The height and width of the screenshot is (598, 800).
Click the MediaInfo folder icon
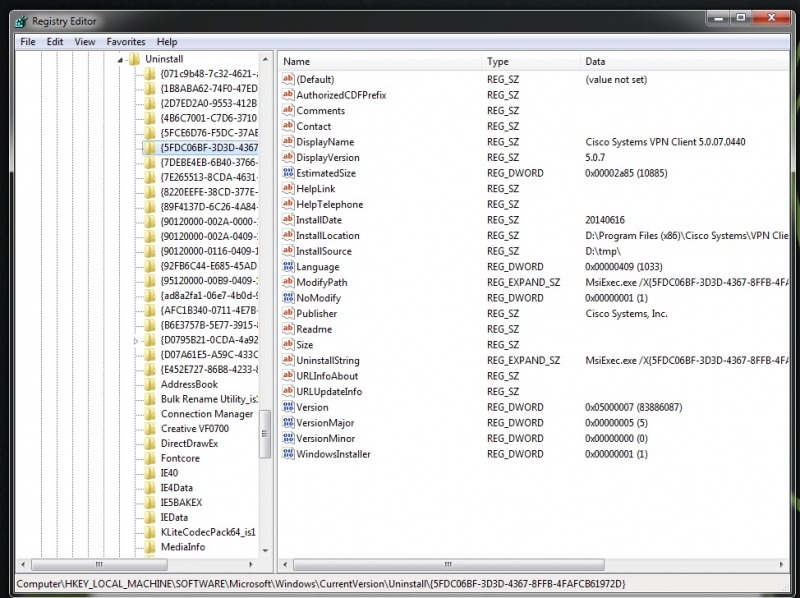coord(149,547)
